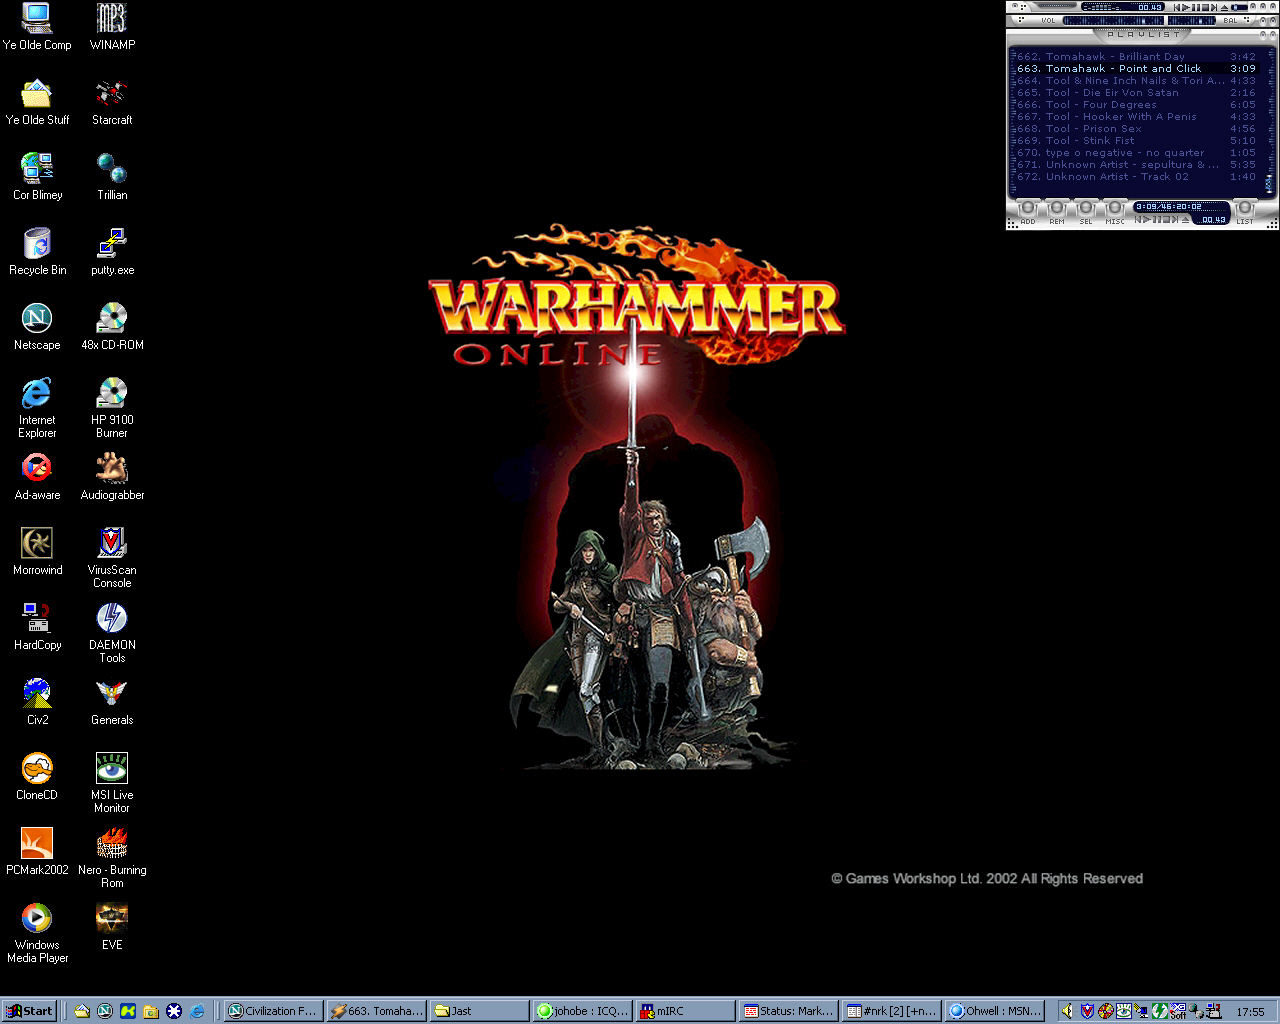Click the SEL button in Winamp playlist
This screenshot has width=1280, height=1024.
(1085, 211)
